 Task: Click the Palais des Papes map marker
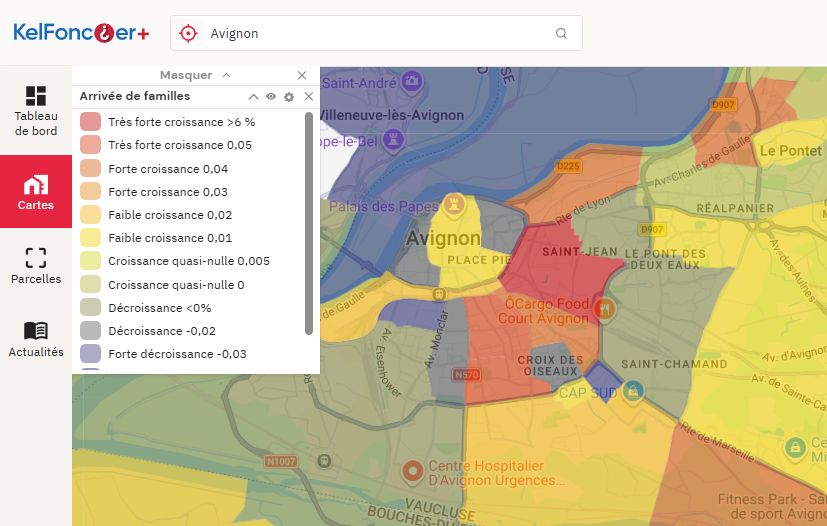(456, 203)
